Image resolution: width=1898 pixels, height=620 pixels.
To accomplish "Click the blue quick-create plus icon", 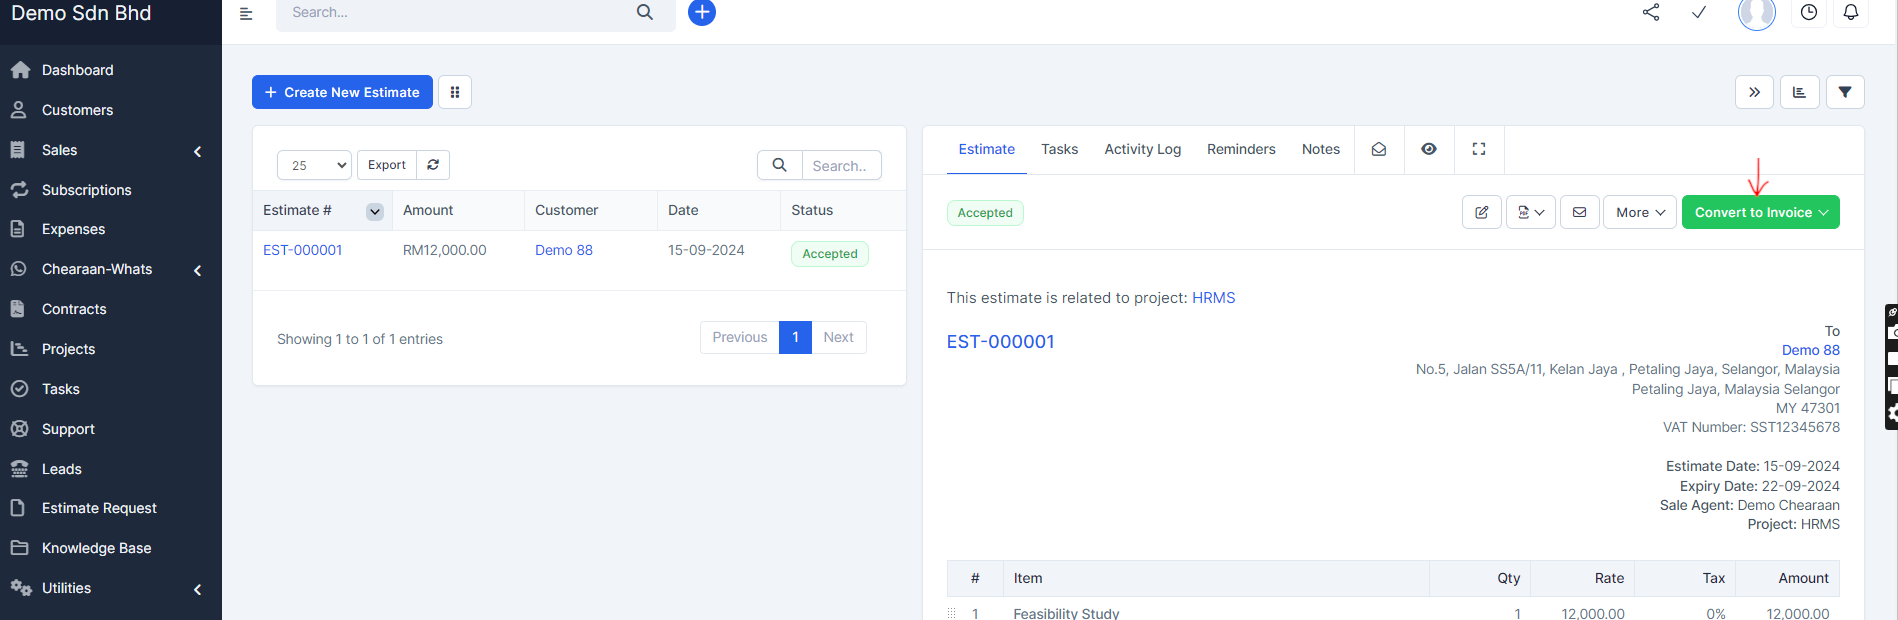I will pyautogui.click(x=702, y=13).
